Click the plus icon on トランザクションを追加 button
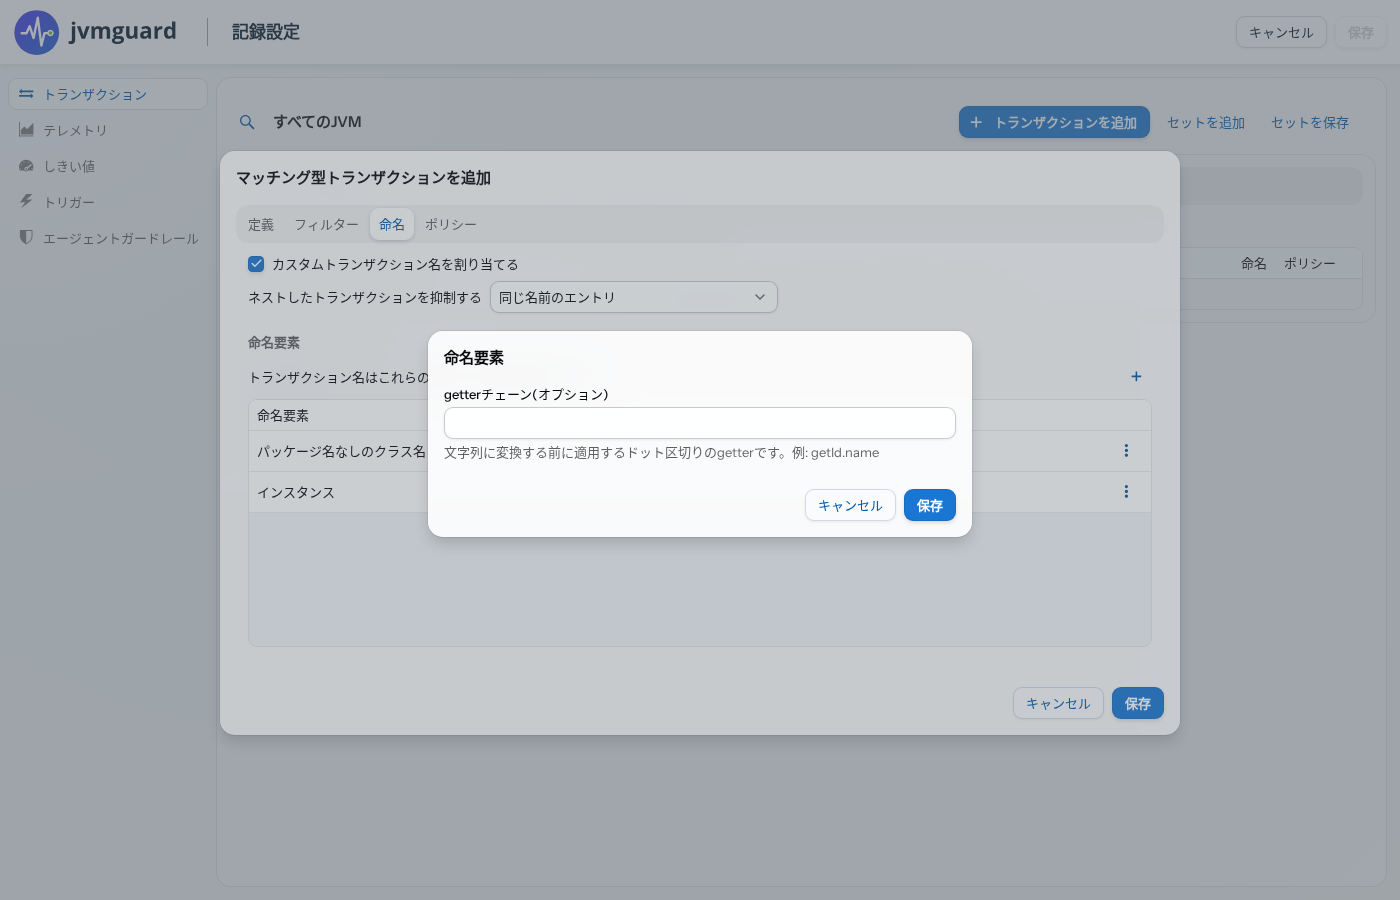The width and height of the screenshot is (1400, 900). coord(976,122)
